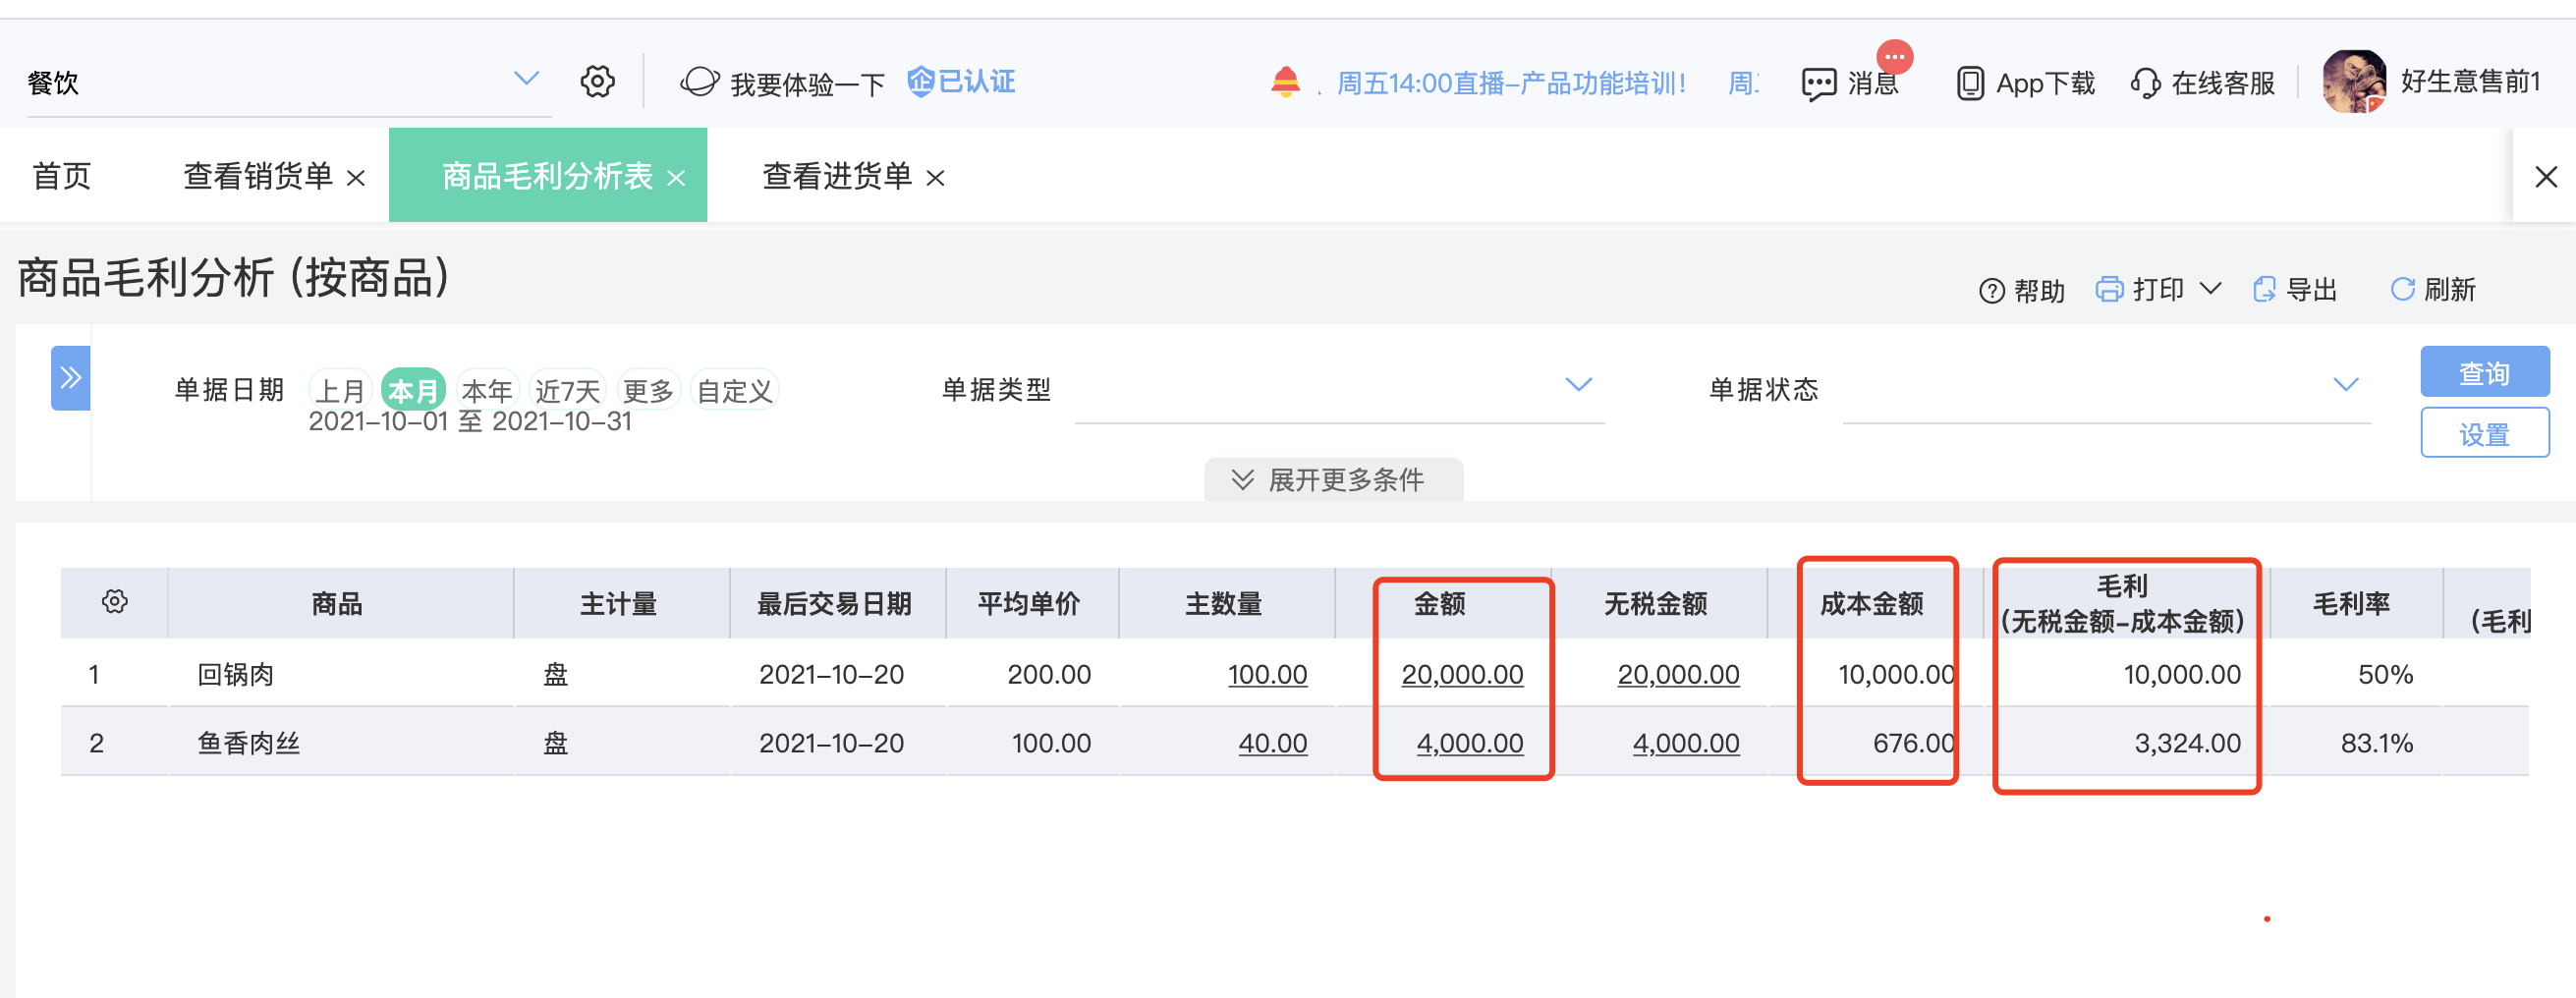This screenshot has height=998, width=2576.
Task: Select the 本年 date range option
Action: 487,390
